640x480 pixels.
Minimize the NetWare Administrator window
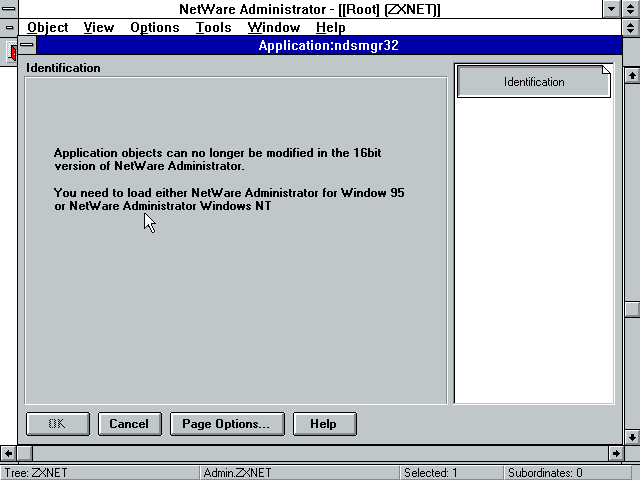pyautogui.click(x=611, y=9)
